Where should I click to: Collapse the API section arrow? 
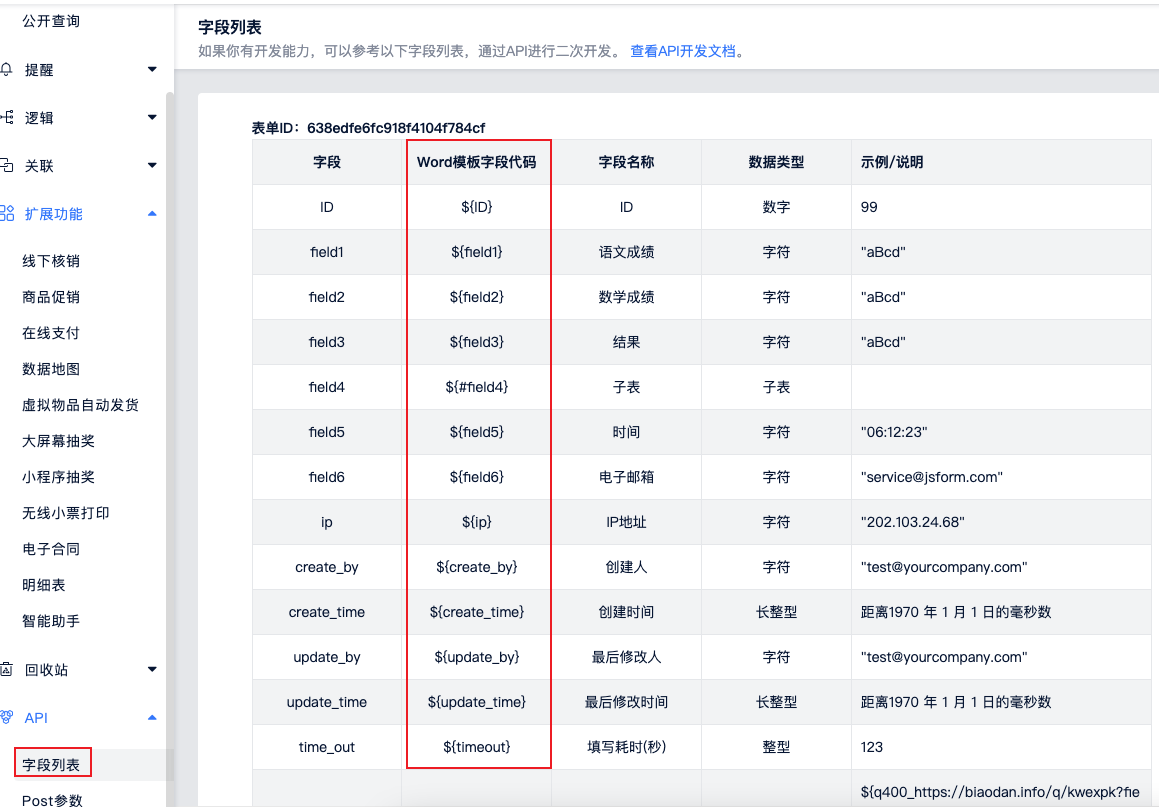click(x=152, y=717)
